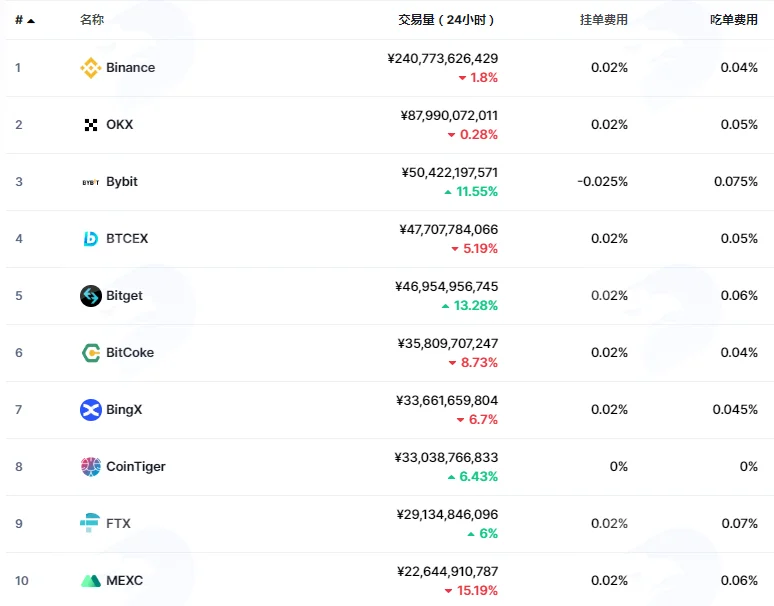
Task: Select Bitget volume ¥46,954,956,745
Action: tap(447, 287)
